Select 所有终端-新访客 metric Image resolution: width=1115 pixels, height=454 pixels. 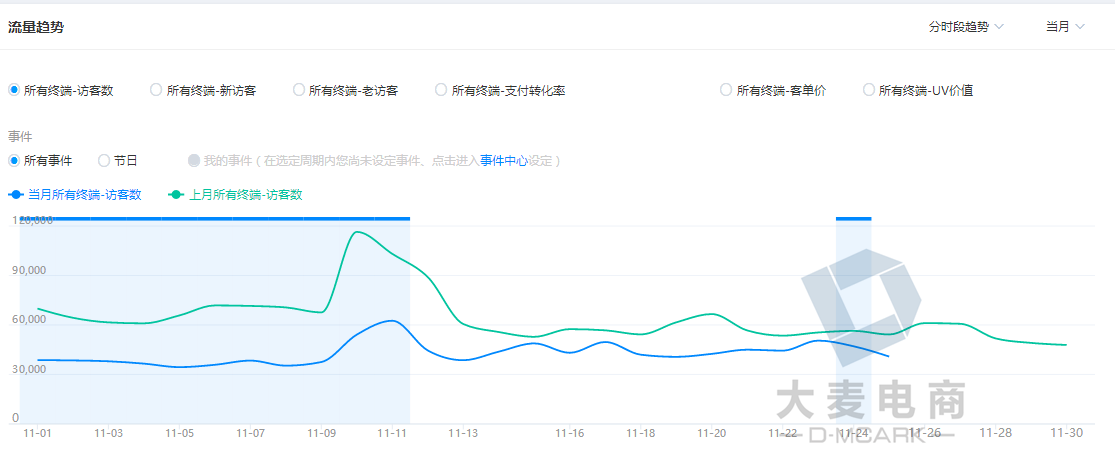click(x=156, y=90)
